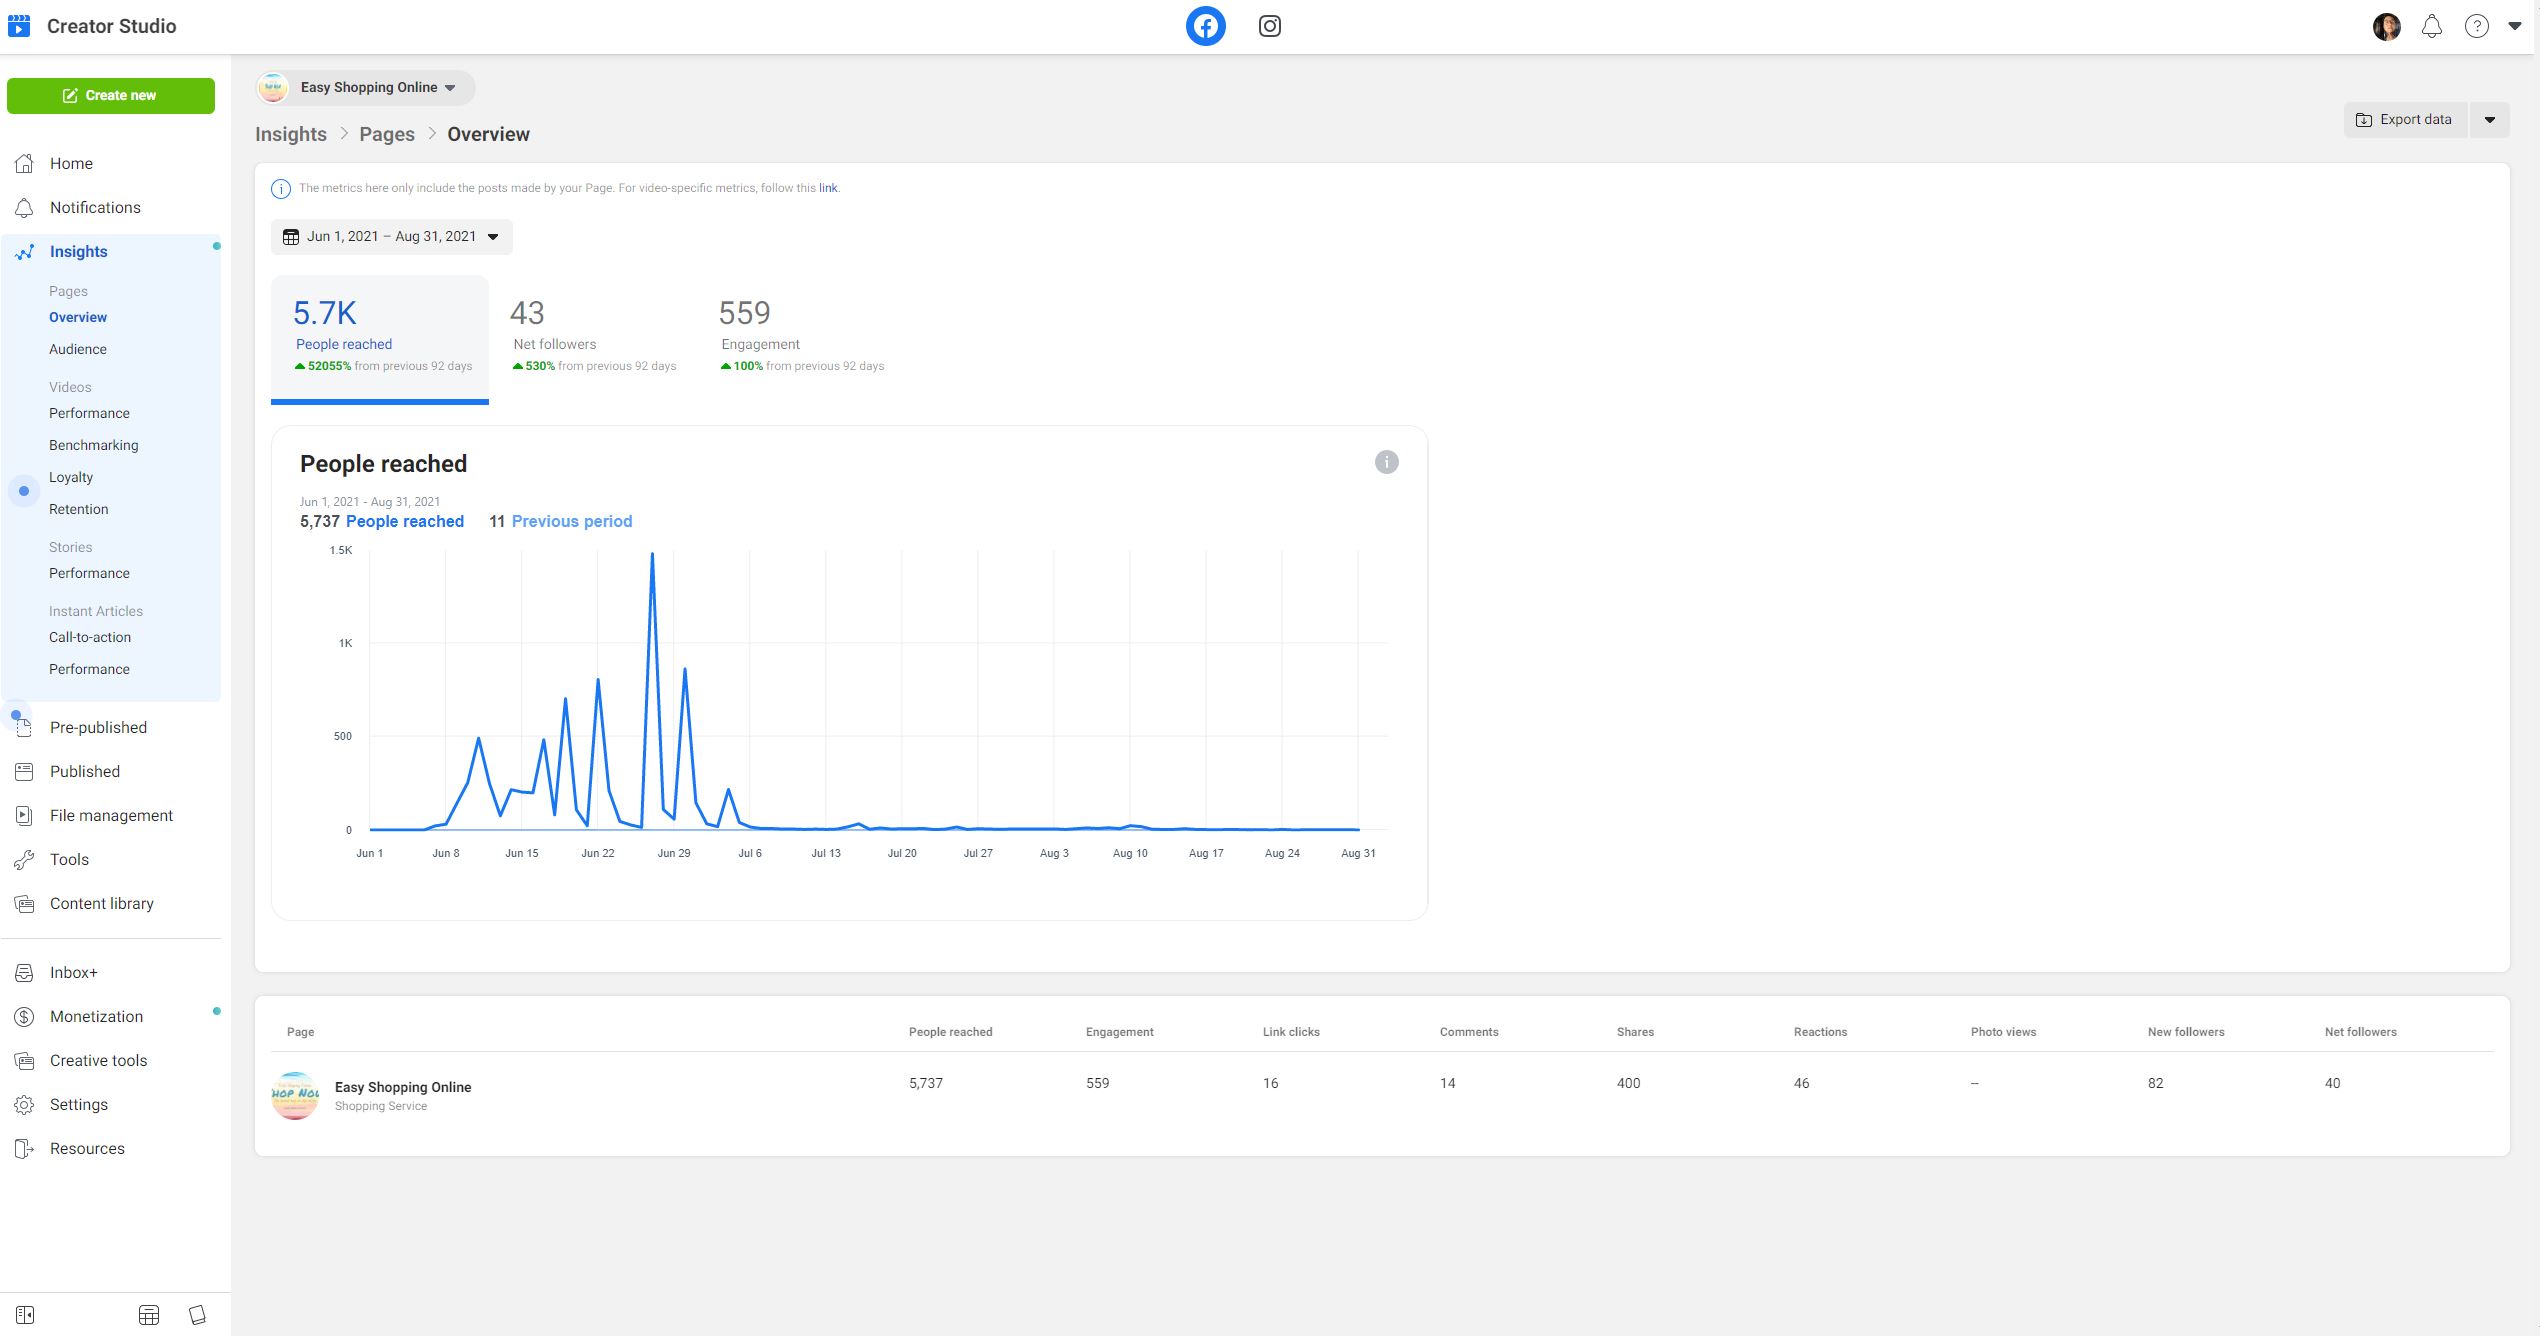This screenshot has height=1336, width=2540.
Task: Switch to the Instagram platform icon
Action: 1269,26
